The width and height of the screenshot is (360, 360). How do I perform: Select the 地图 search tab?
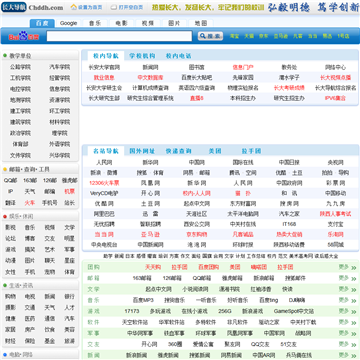point(201,23)
